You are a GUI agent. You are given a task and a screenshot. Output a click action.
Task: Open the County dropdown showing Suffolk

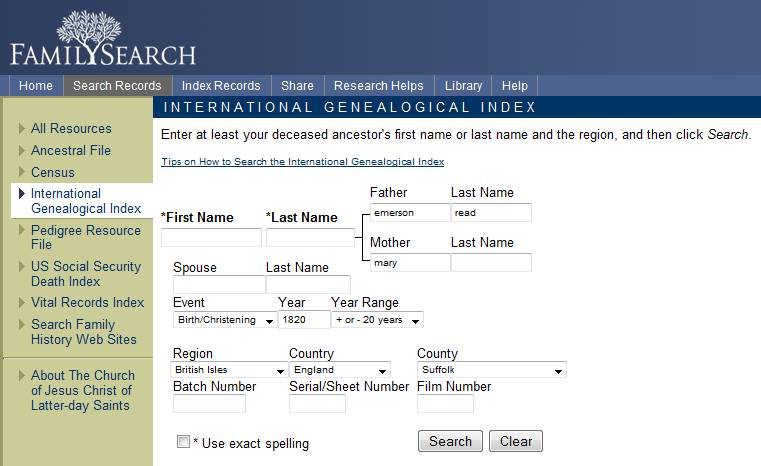click(492, 370)
